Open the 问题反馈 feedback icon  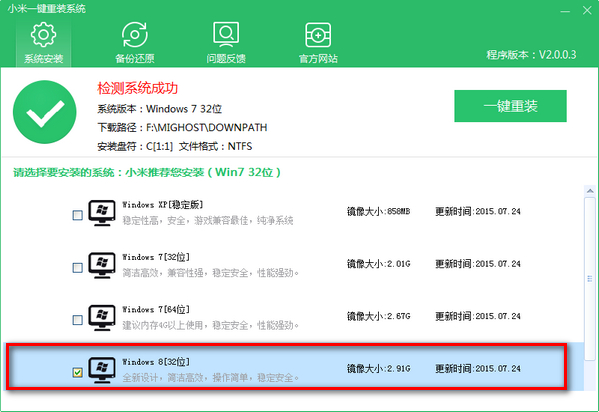226,35
